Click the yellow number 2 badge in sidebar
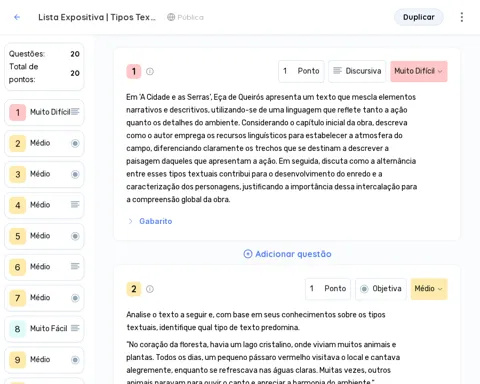Image resolution: width=480 pixels, height=384 pixels. click(18, 143)
